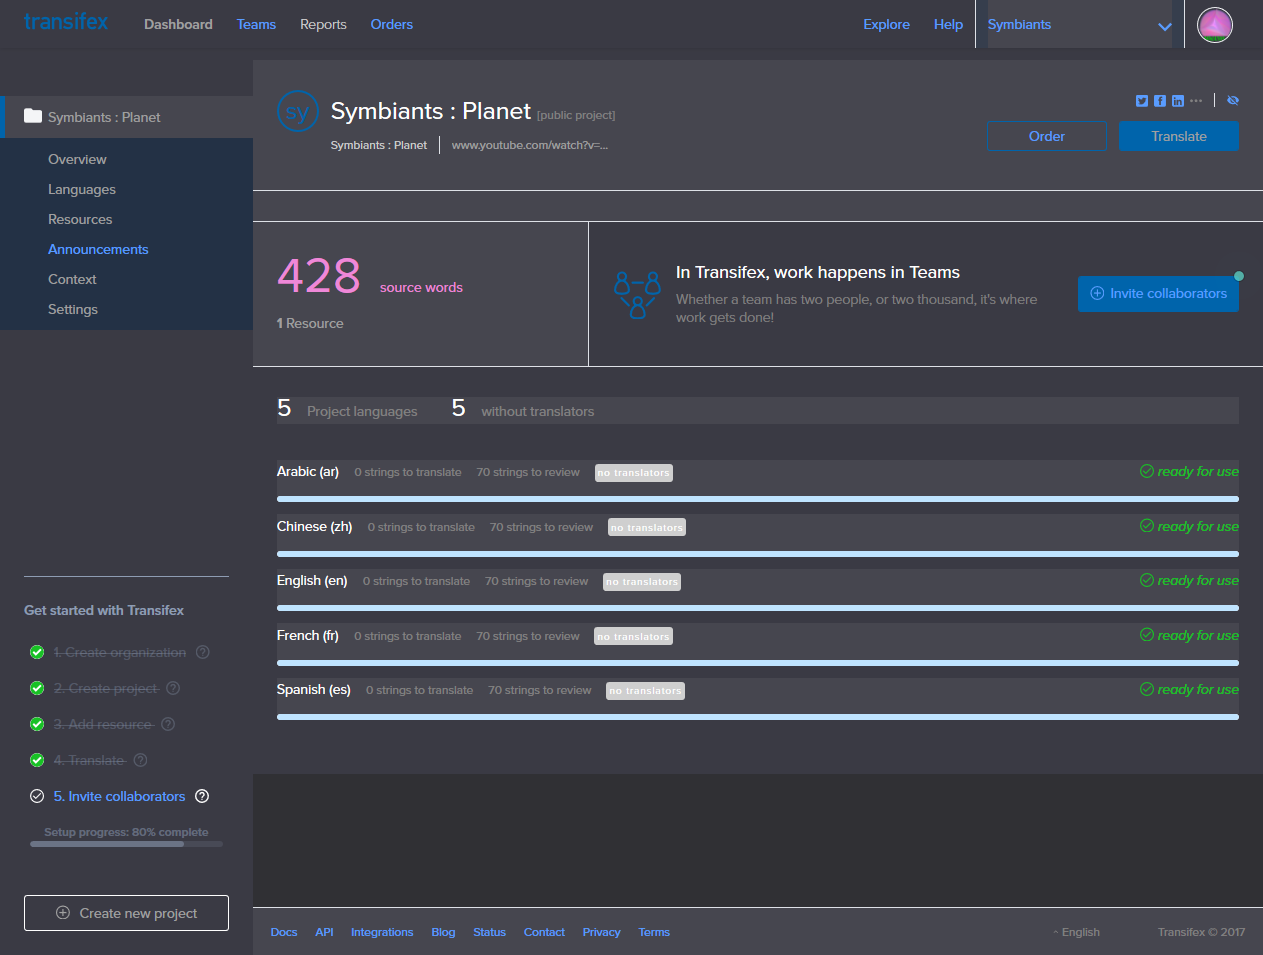This screenshot has width=1263, height=955.
Task: Click the user avatar in the header
Action: coord(1214,25)
